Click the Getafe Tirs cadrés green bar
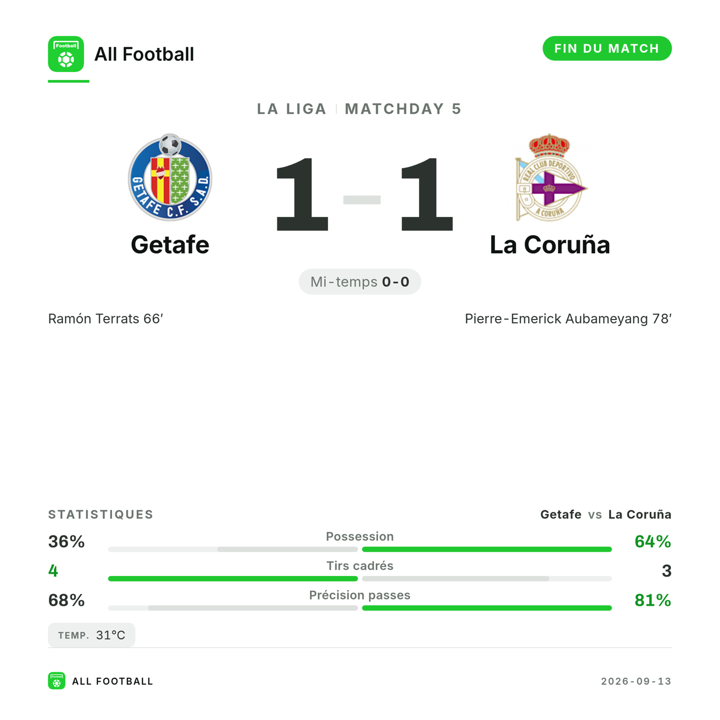Image resolution: width=720 pixels, height=720 pixels. 233,579
